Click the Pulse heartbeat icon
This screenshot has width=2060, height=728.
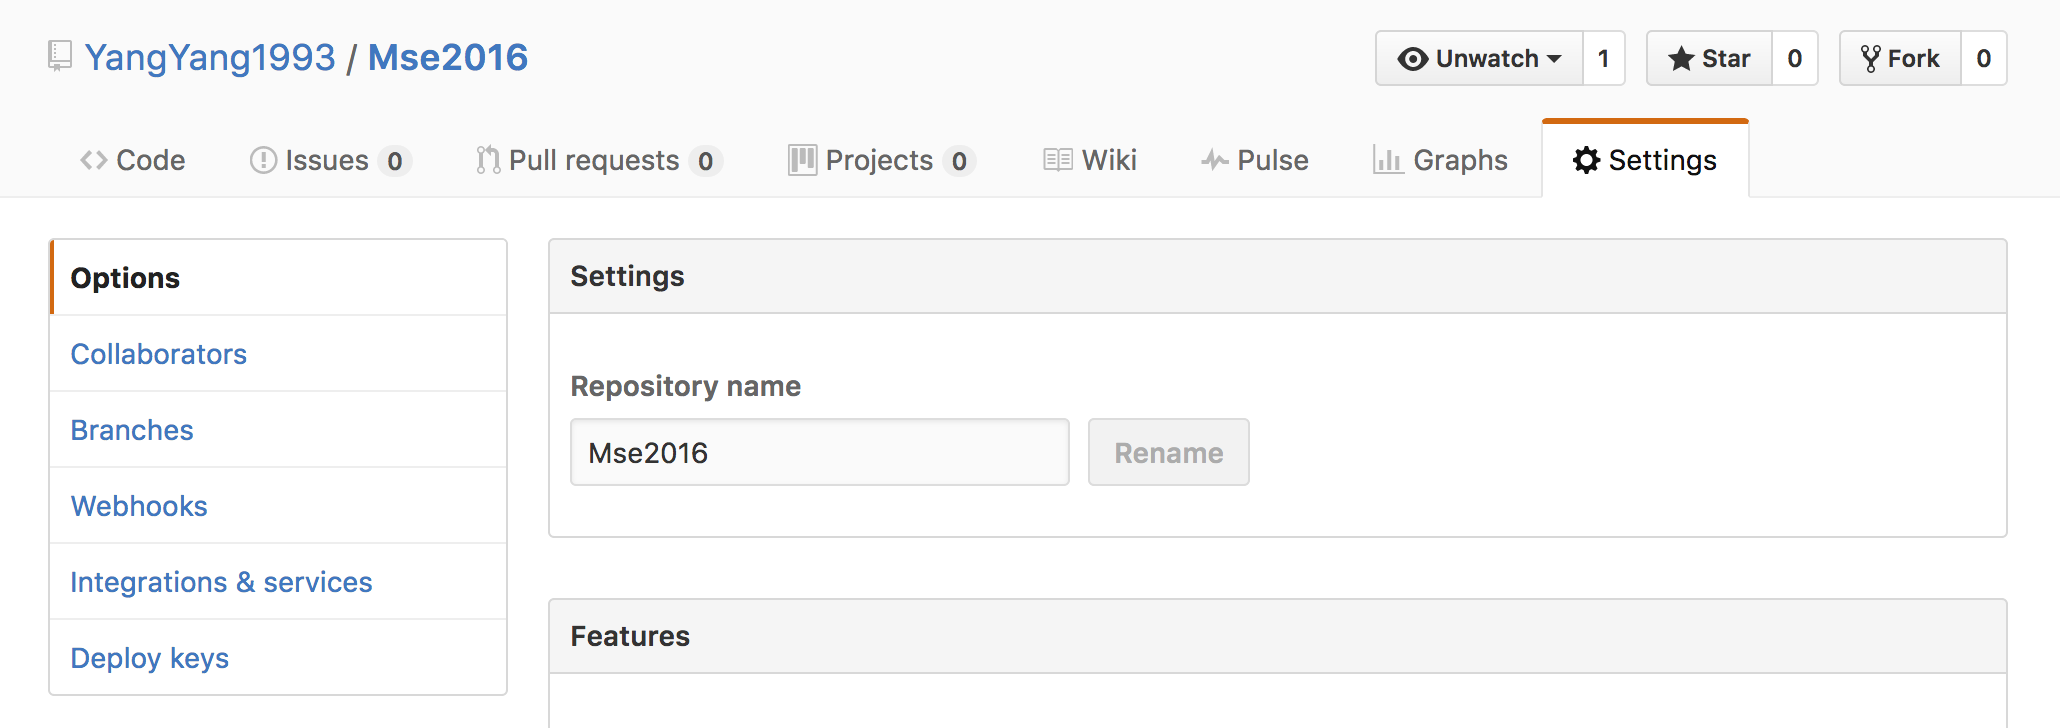(x=1215, y=160)
